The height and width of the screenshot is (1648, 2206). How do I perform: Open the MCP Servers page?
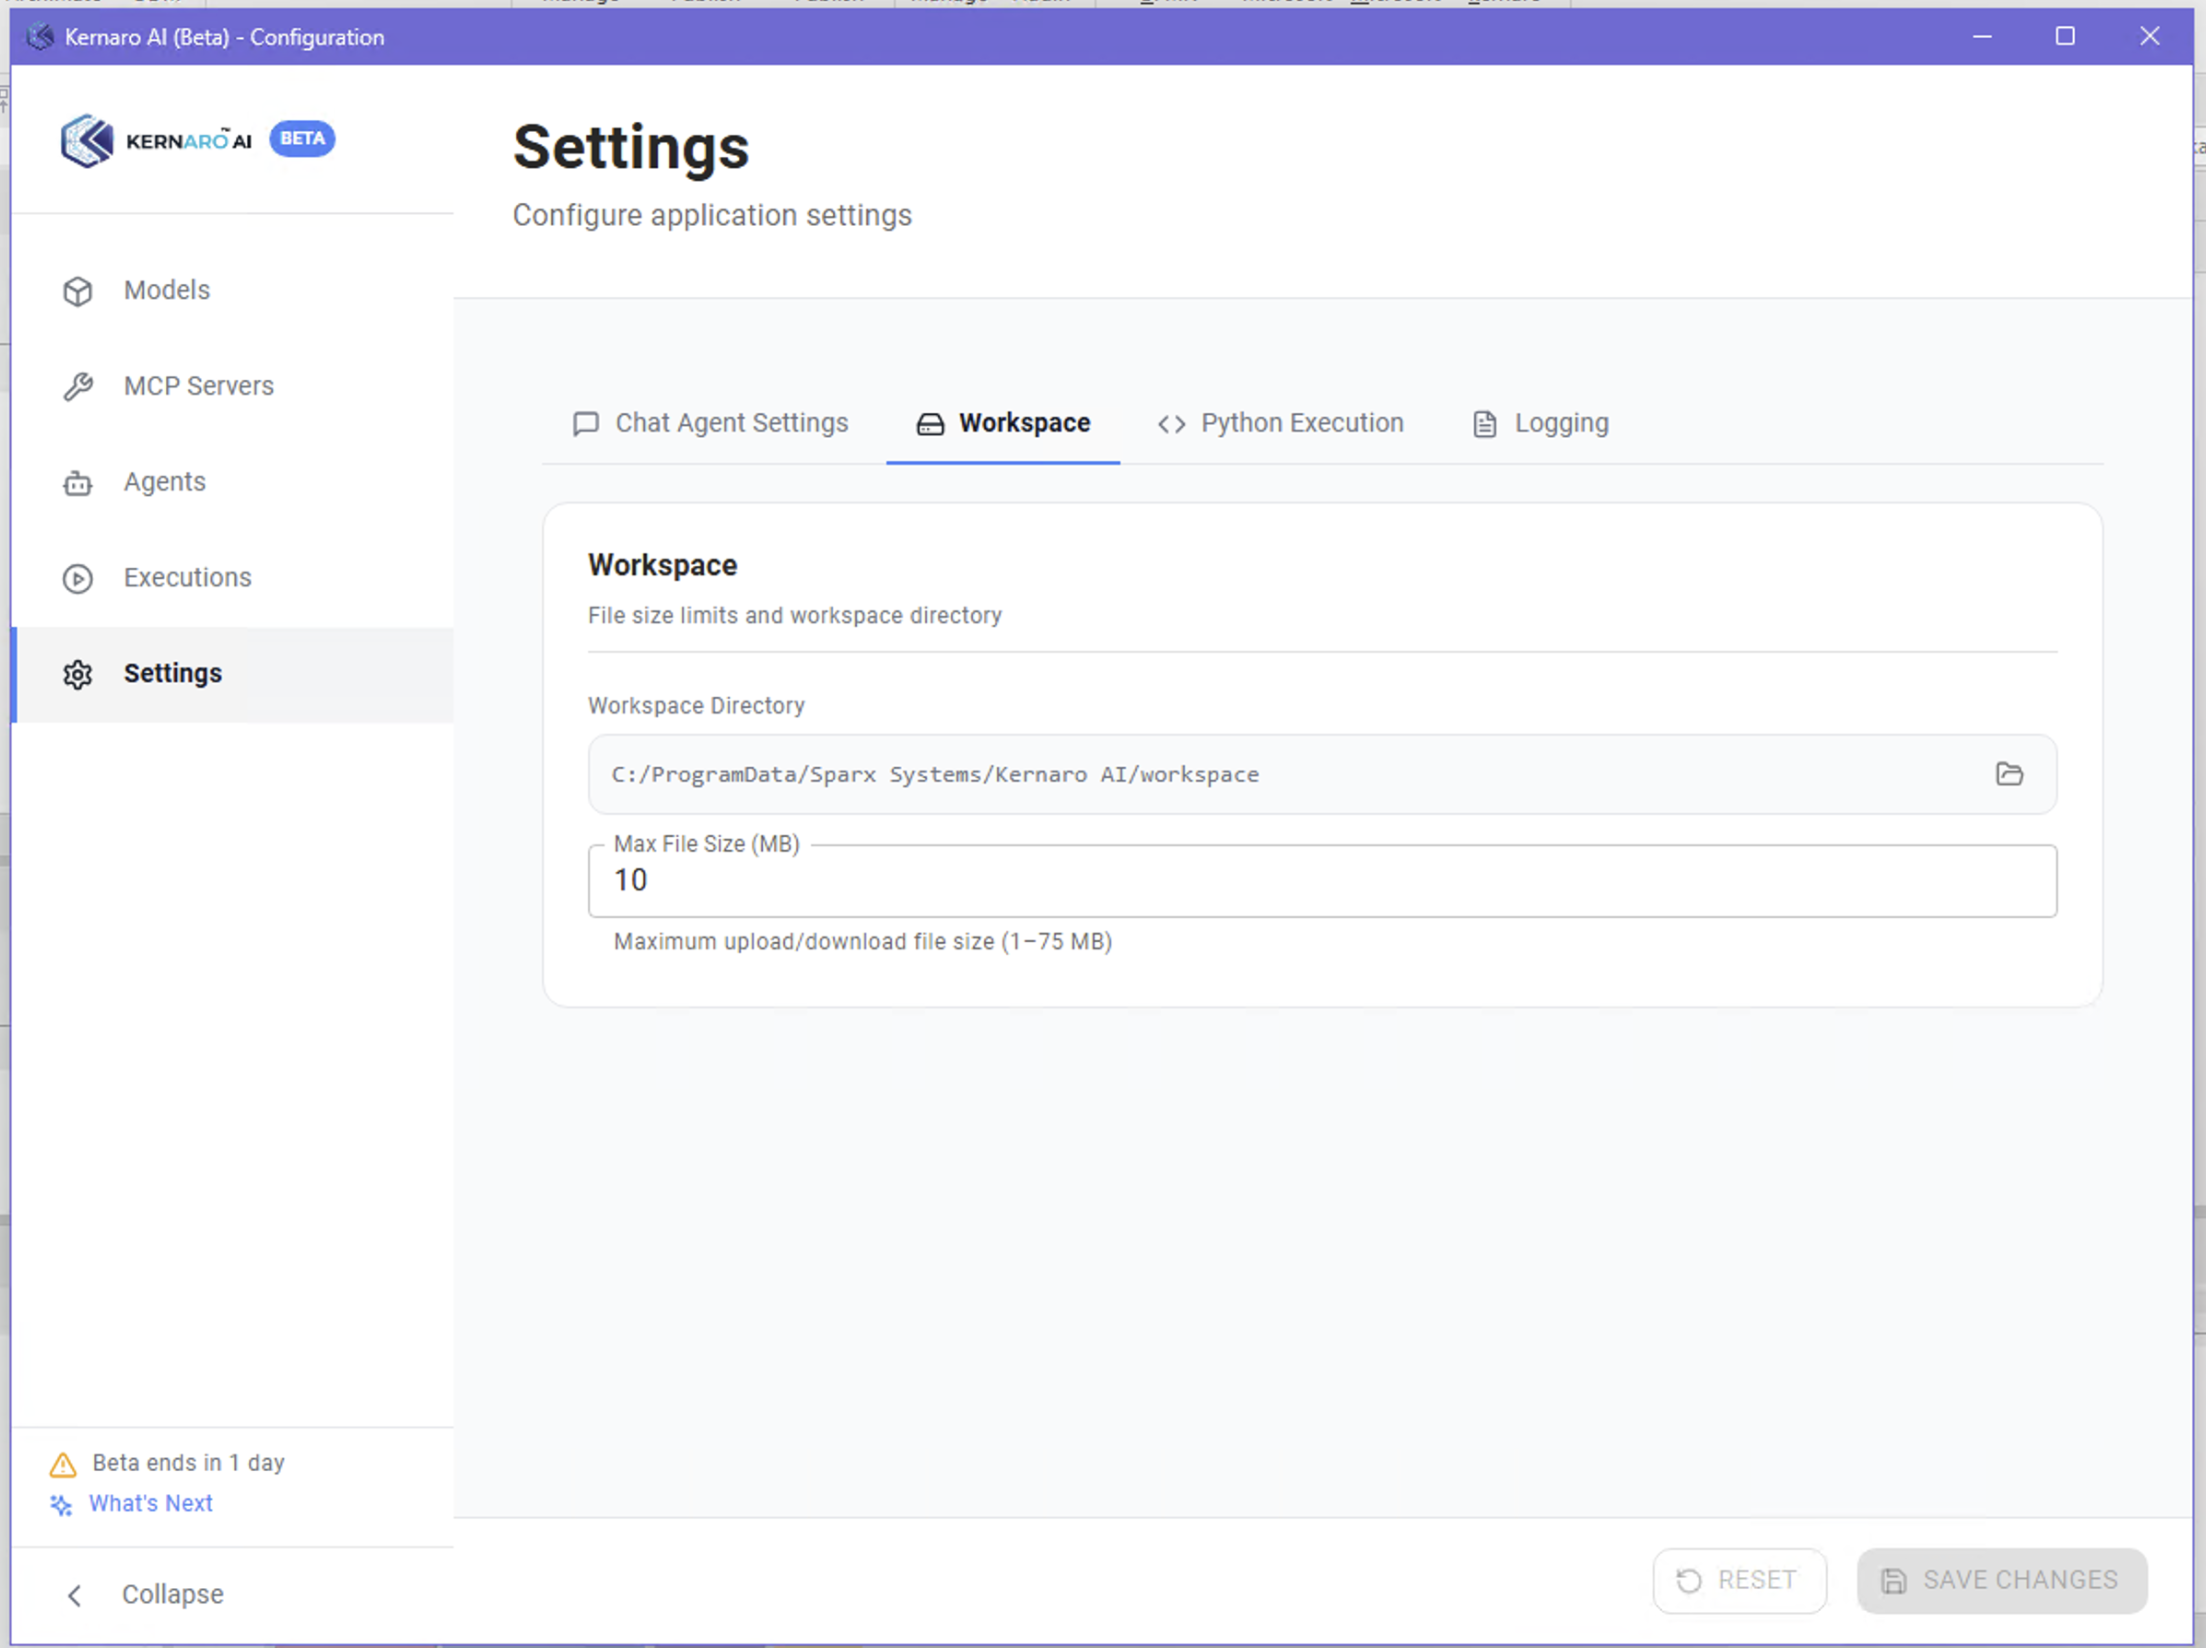[x=234, y=386]
